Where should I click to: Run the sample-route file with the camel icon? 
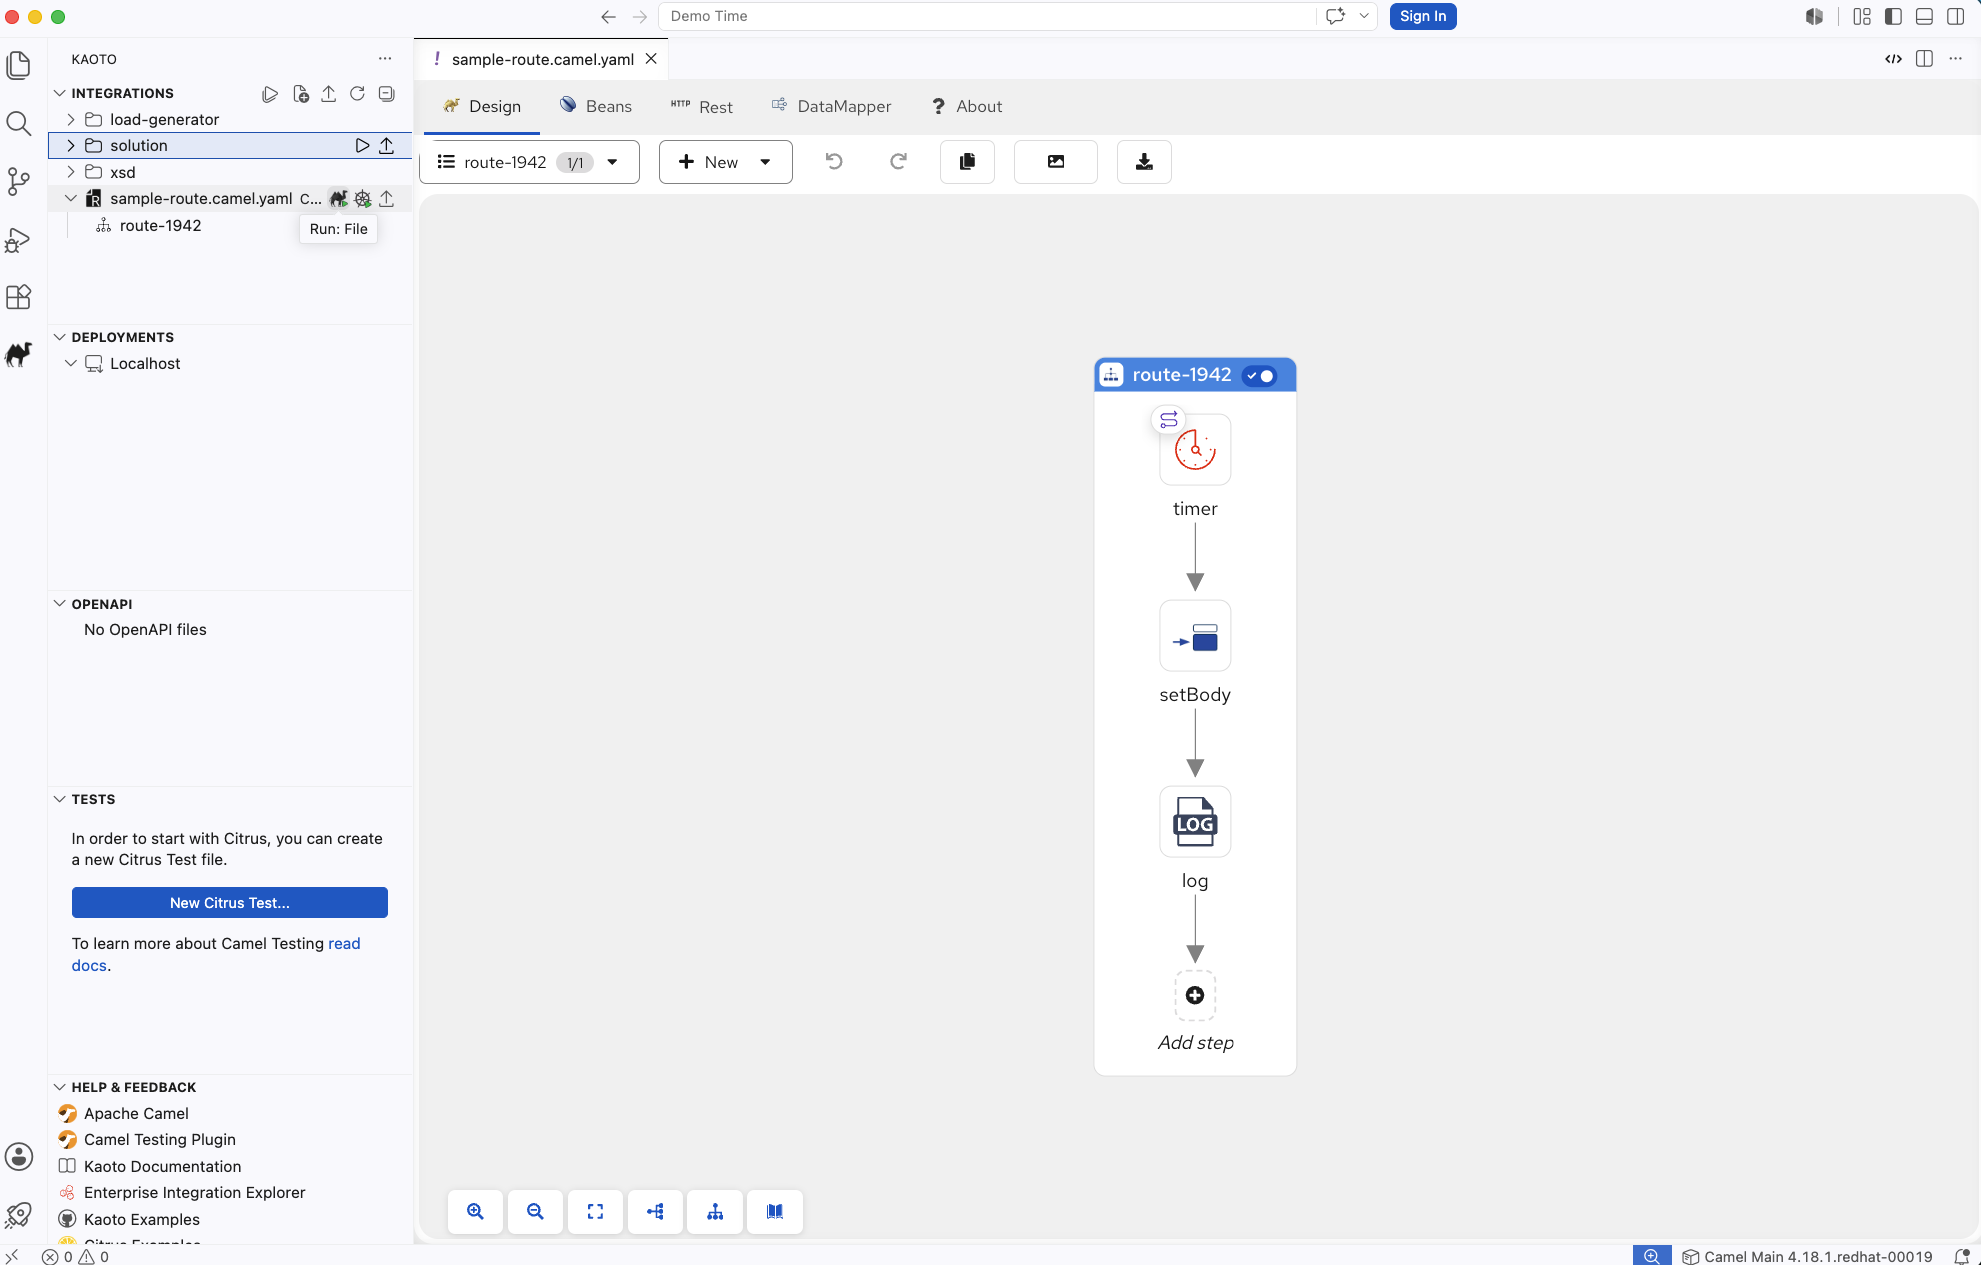[x=339, y=199]
